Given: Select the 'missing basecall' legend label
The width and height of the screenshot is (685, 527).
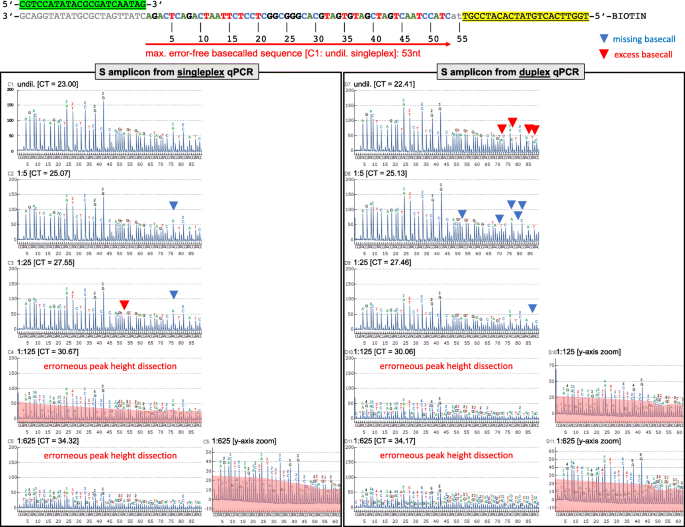Looking at the screenshot, I should [644, 39].
